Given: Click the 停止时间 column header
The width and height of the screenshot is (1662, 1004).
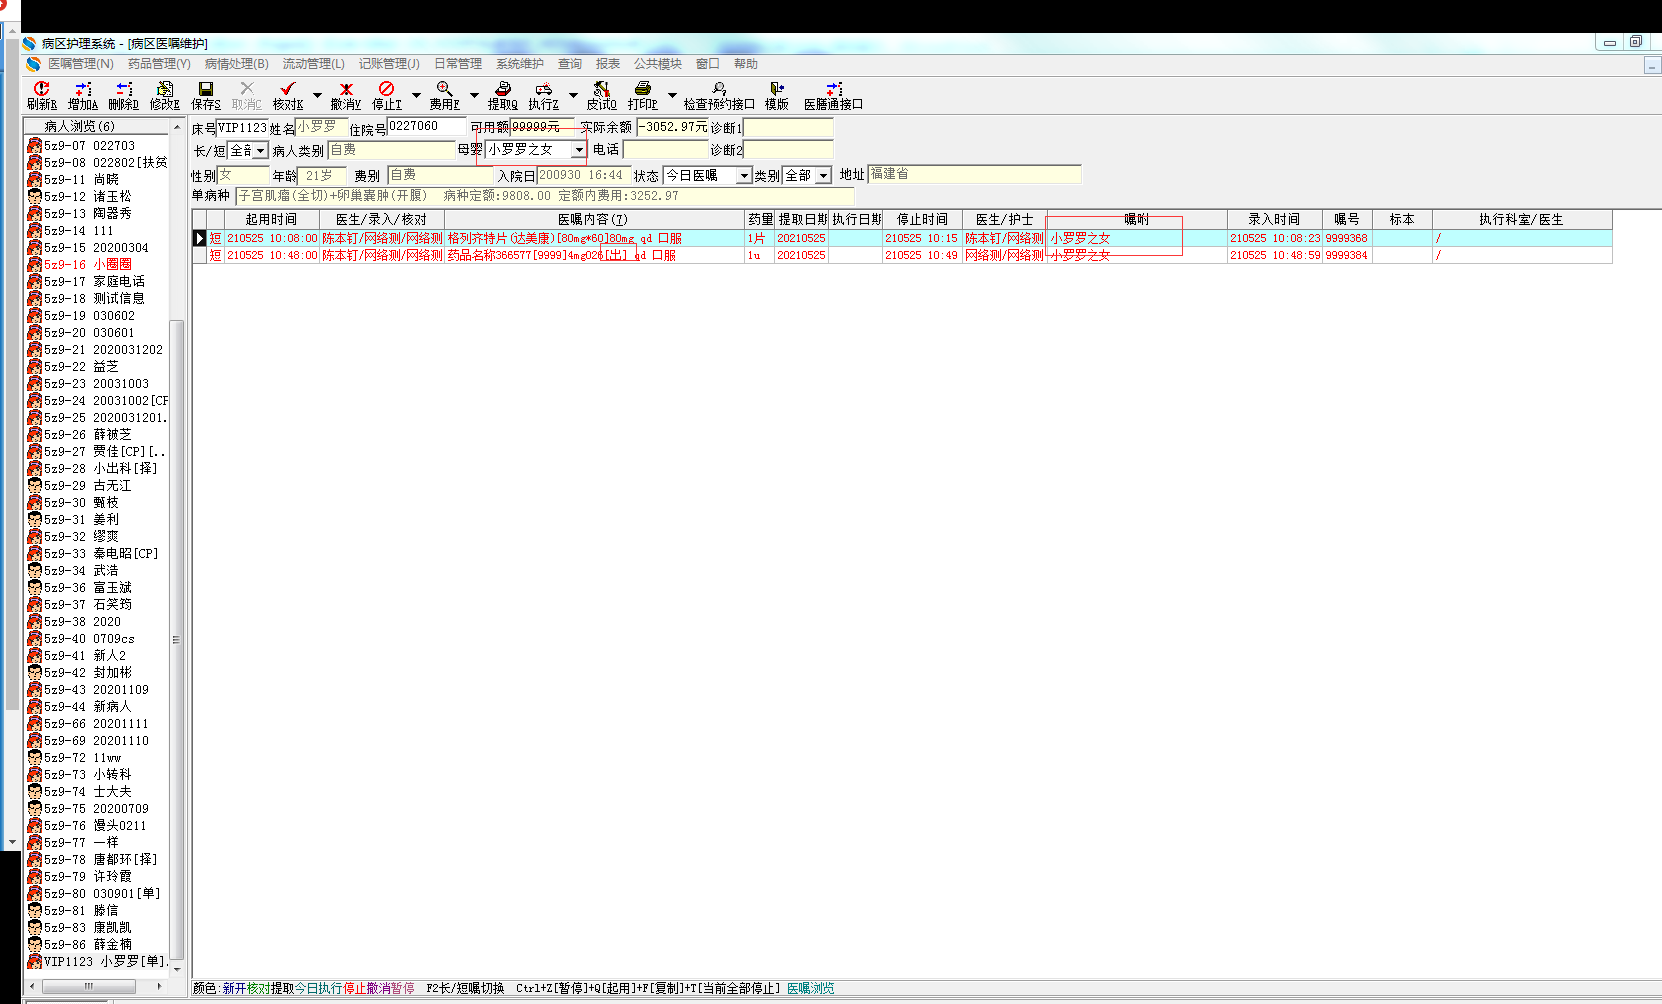Looking at the screenshot, I should coord(922,219).
